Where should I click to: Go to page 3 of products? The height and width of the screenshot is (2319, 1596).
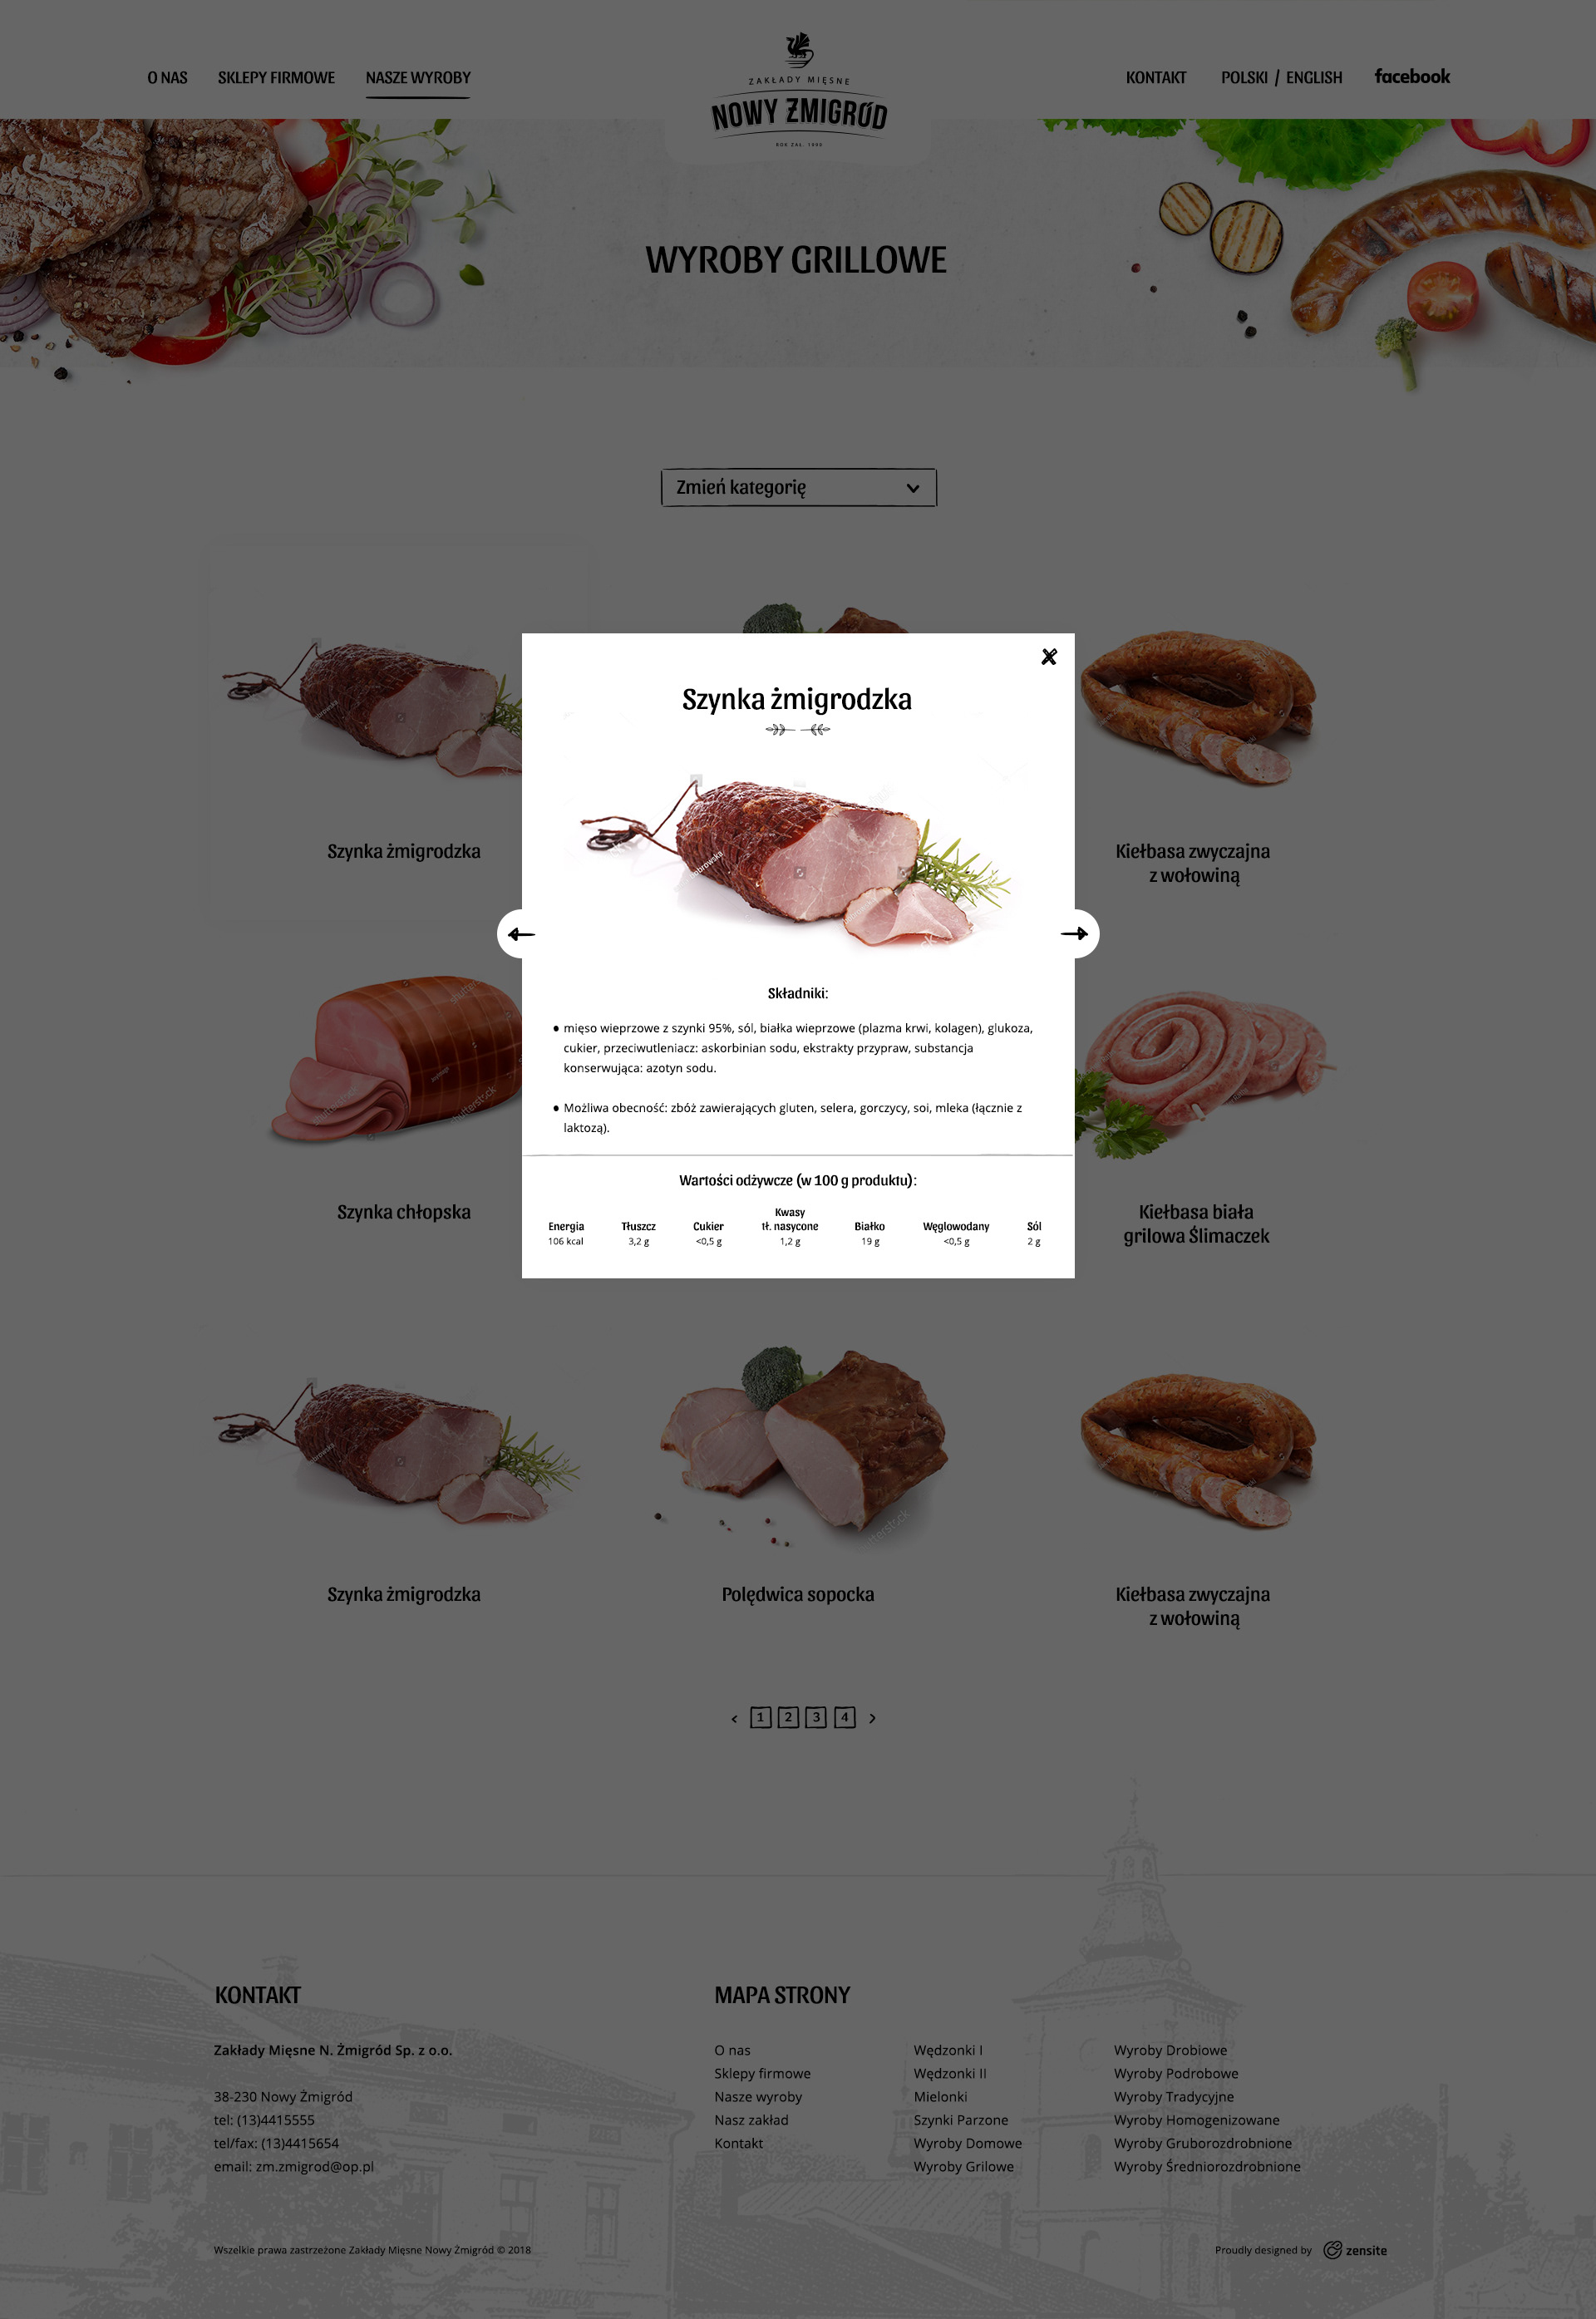[x=816, y=1718]
